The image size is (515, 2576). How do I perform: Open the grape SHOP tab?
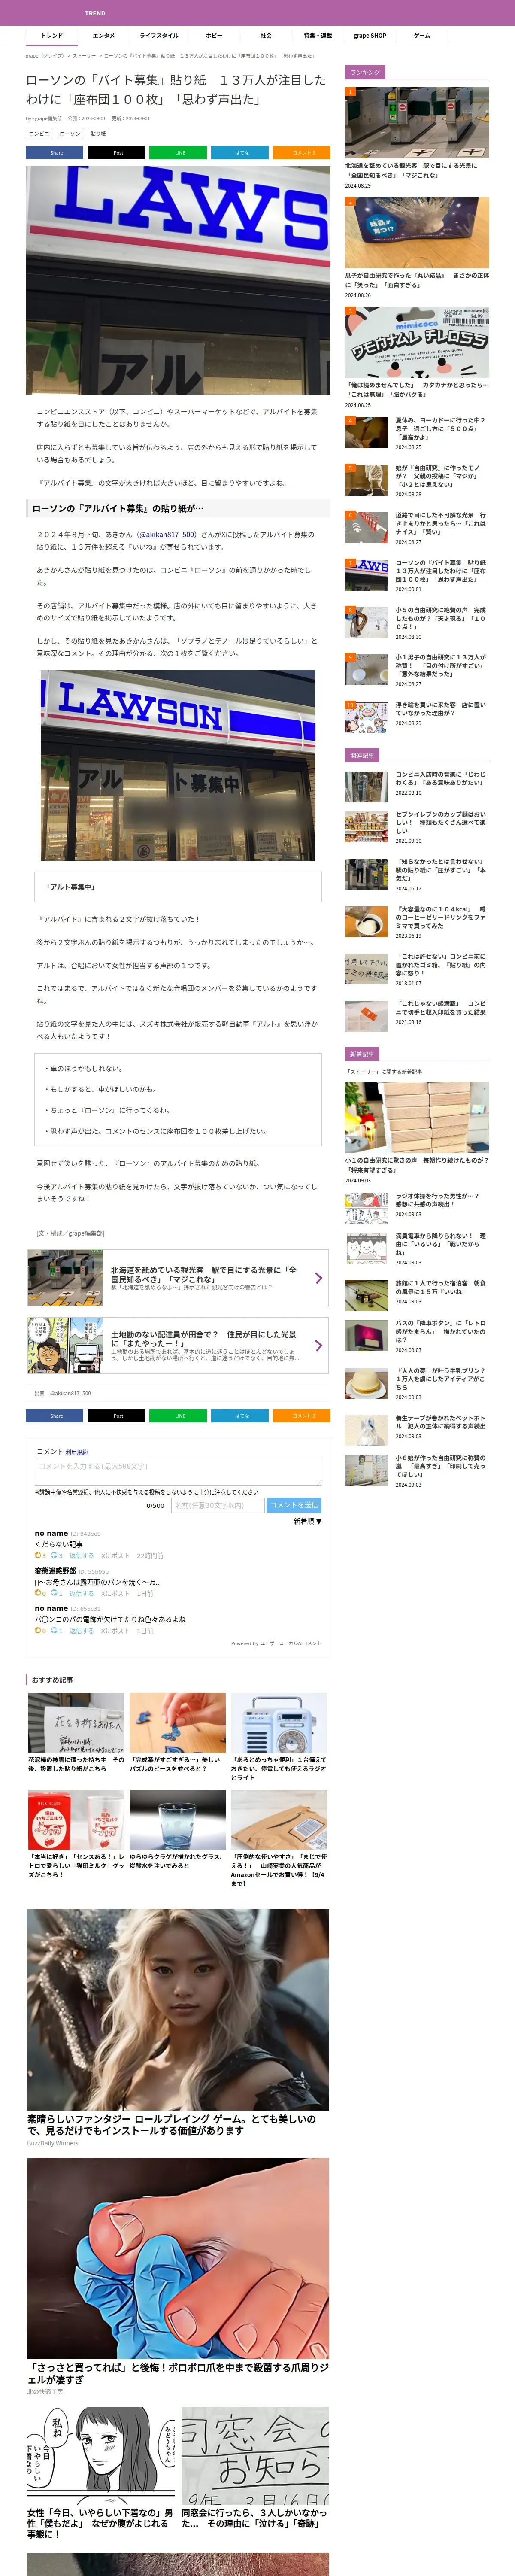click(x=370, y=36)
